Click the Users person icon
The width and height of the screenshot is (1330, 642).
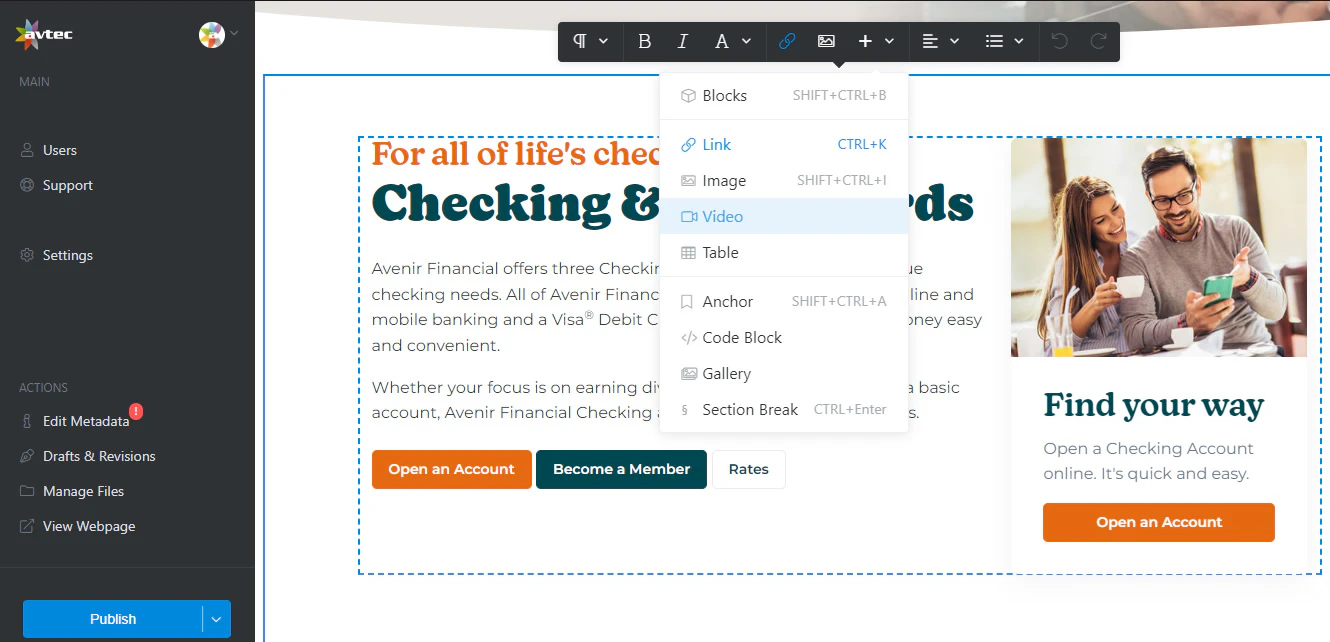[x=27, y=150]
